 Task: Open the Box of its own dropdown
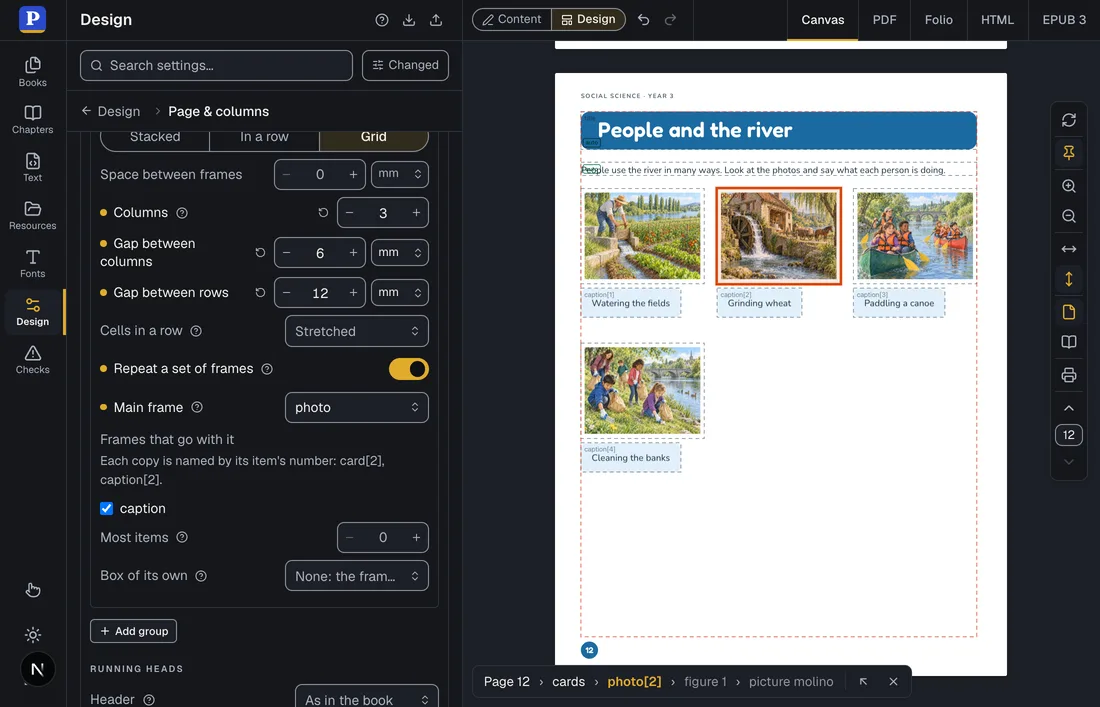click(357, 576)
